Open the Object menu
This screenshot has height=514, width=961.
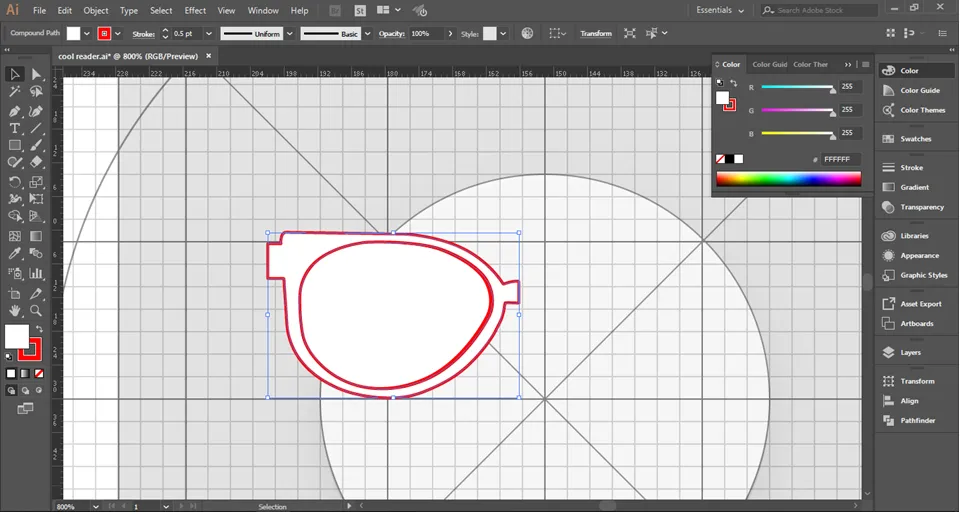pos(96,10)
